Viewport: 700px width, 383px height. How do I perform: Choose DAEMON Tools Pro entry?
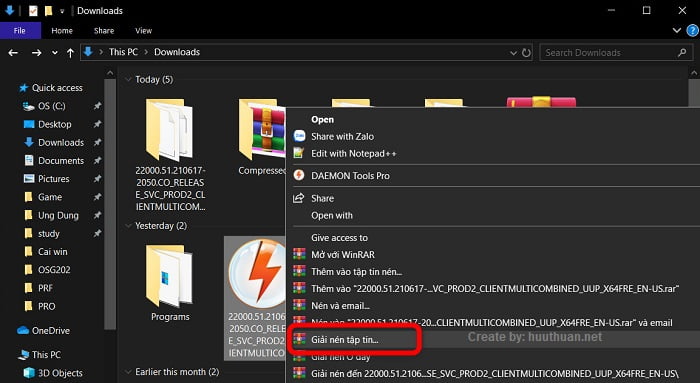(x=350, y=176)
